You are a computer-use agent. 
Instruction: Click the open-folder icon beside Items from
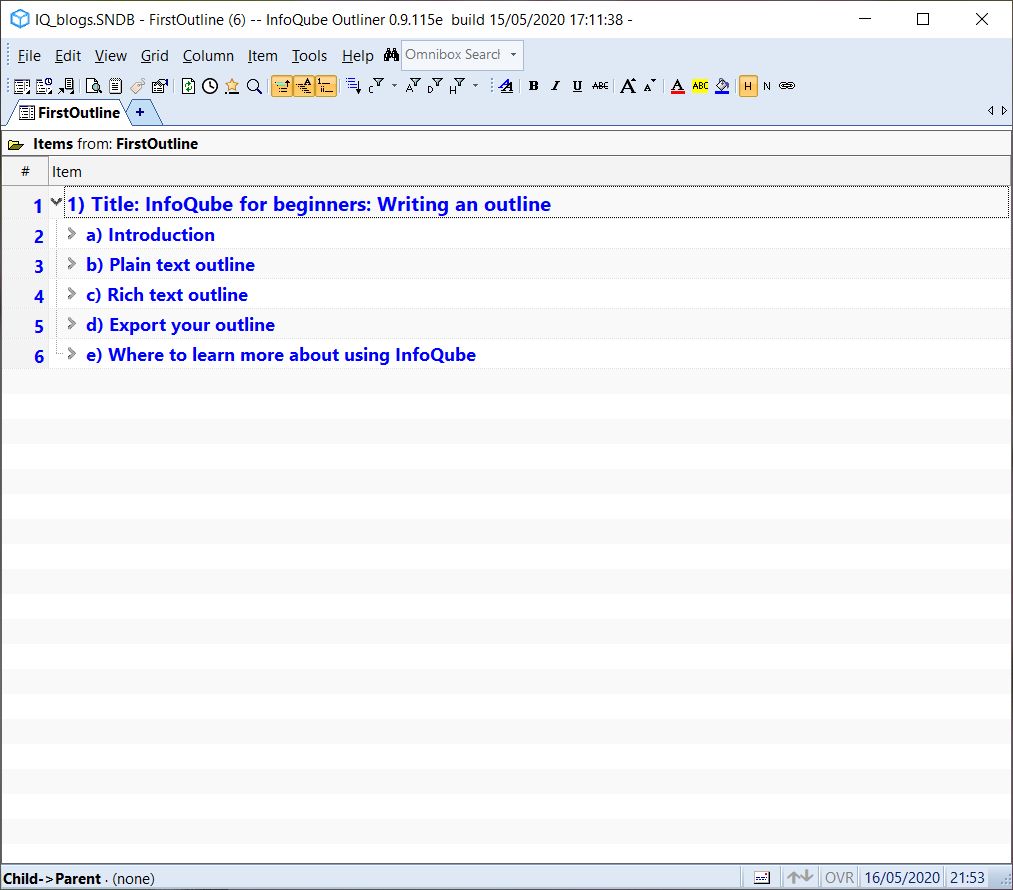16,145
